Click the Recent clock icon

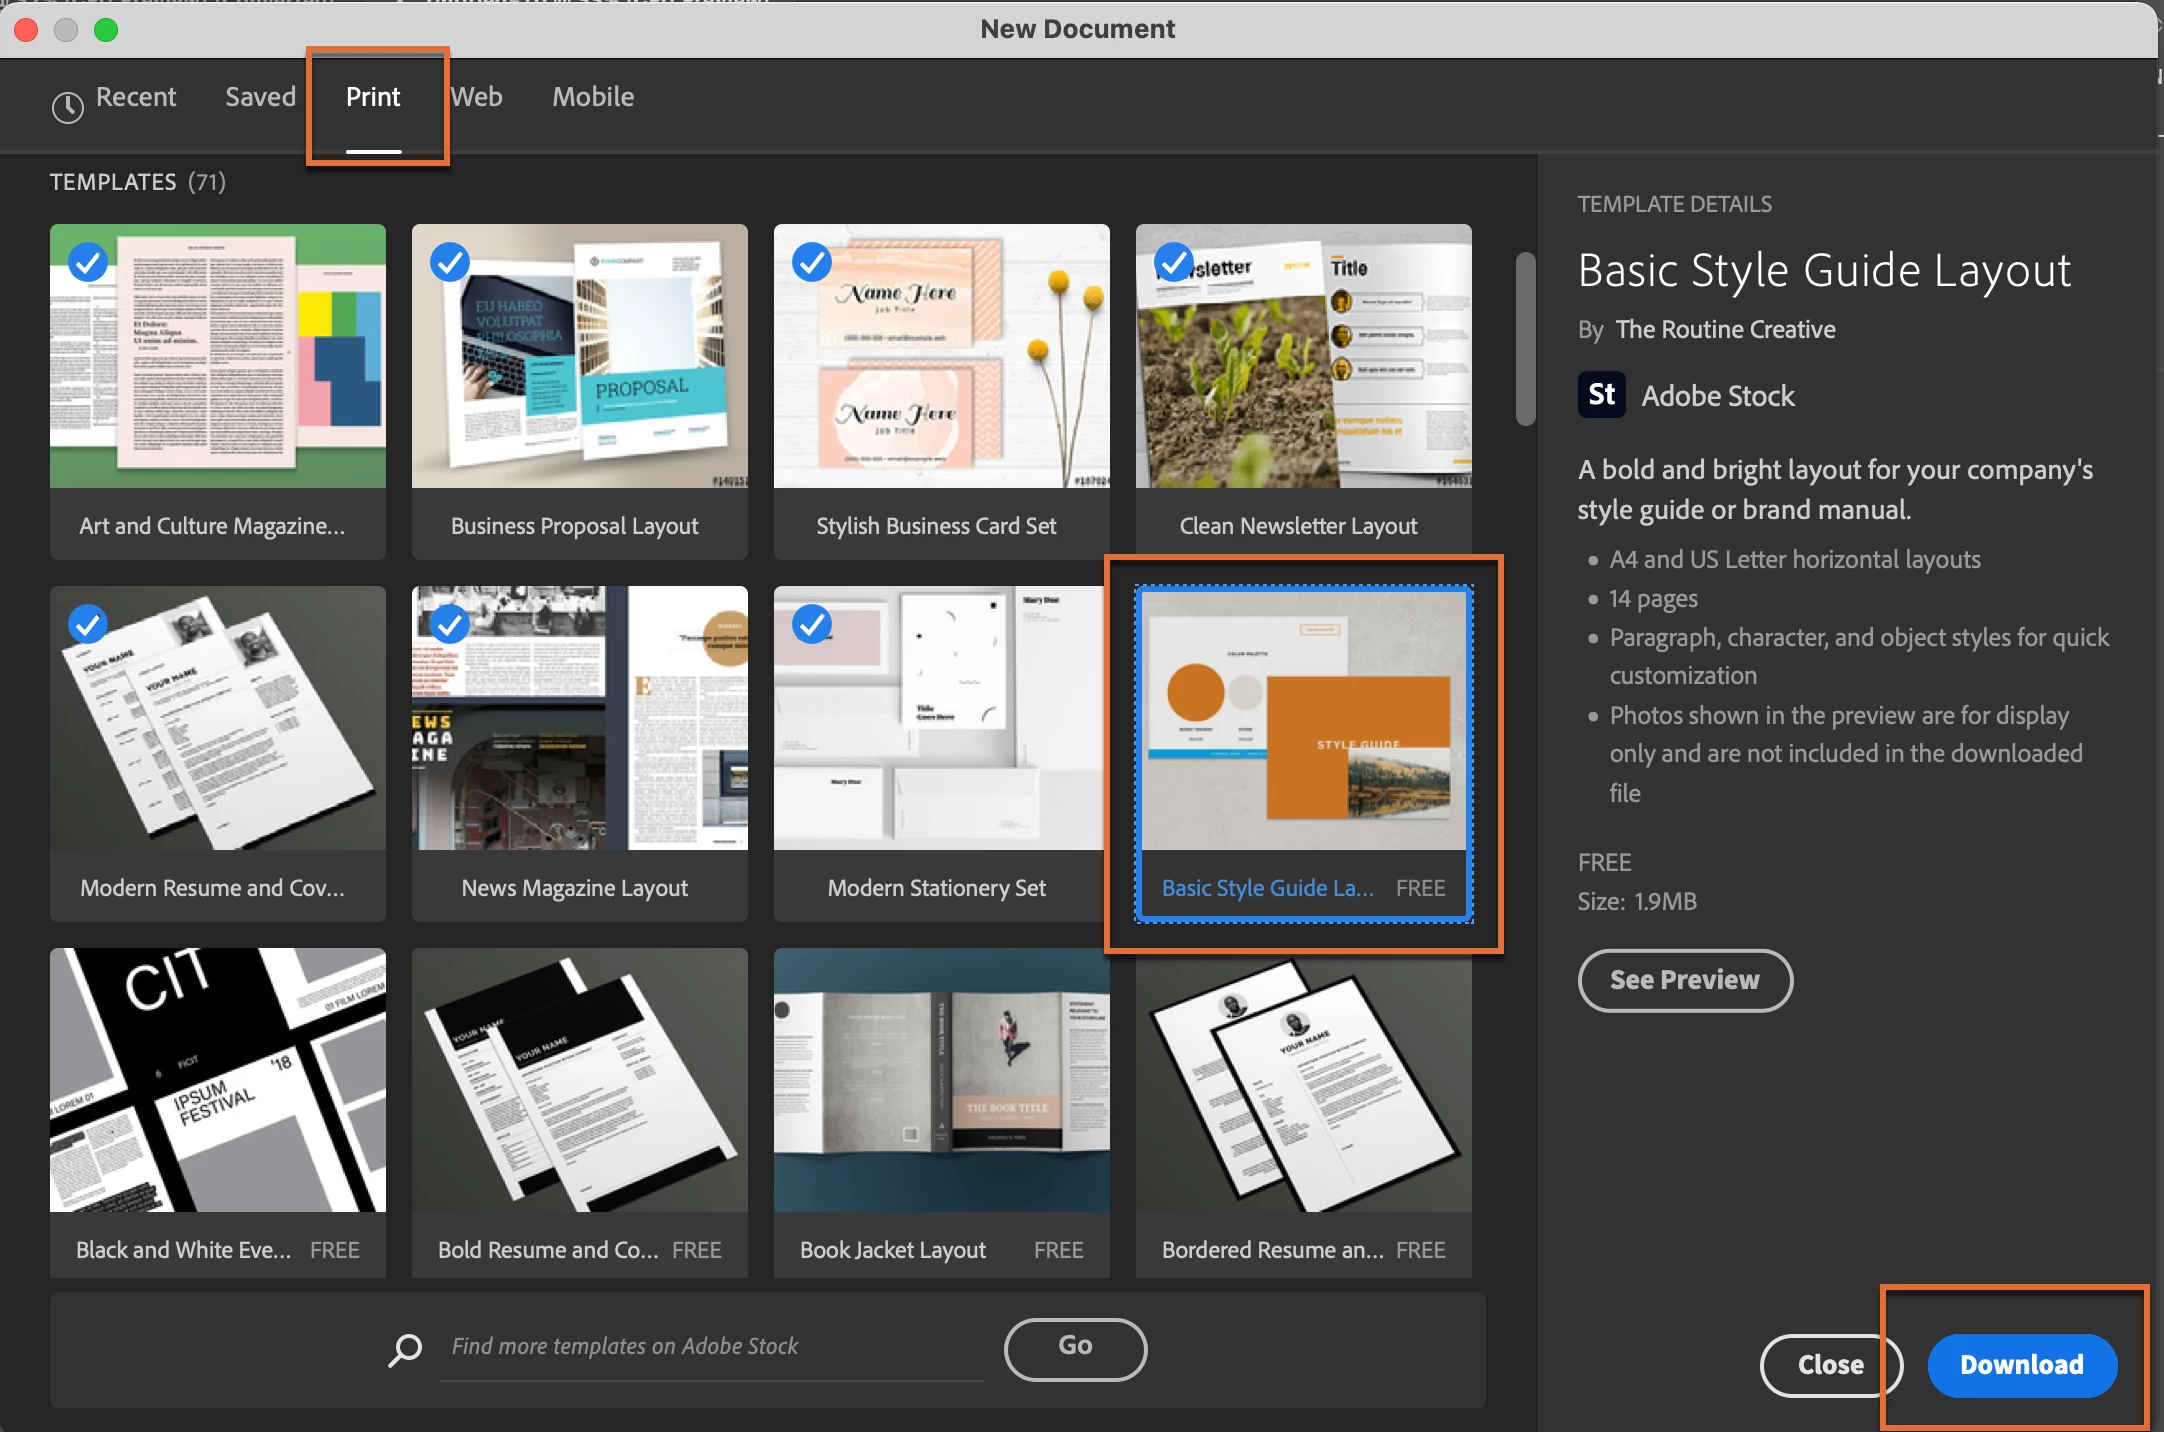67,107
